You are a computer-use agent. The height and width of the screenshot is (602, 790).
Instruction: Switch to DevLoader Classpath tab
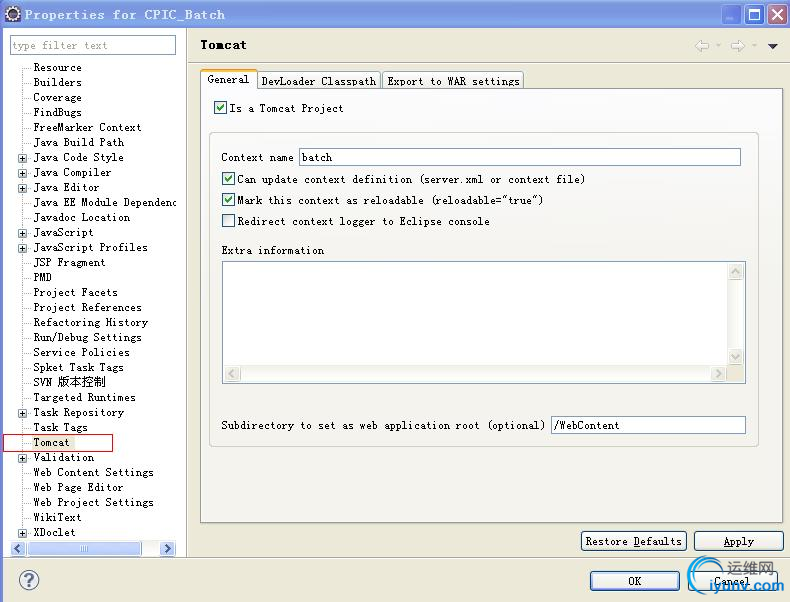coord(318,81)
